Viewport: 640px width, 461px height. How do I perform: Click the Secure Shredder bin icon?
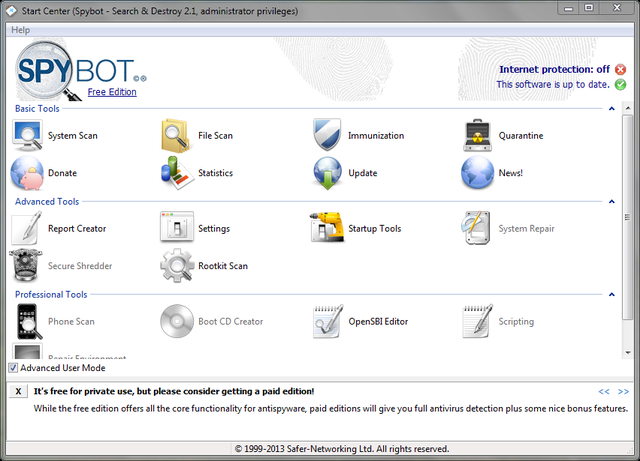tap(26, 265)
